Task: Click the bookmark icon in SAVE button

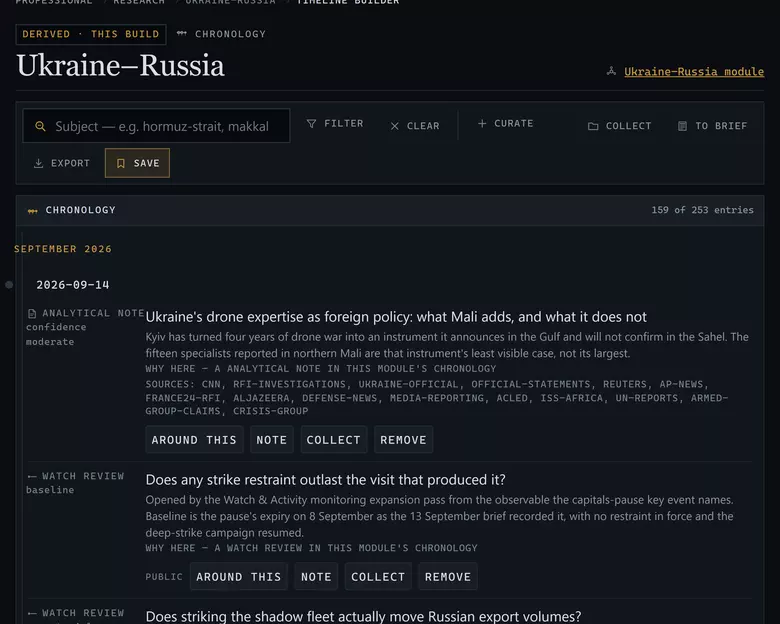Action: click(121, 163)
